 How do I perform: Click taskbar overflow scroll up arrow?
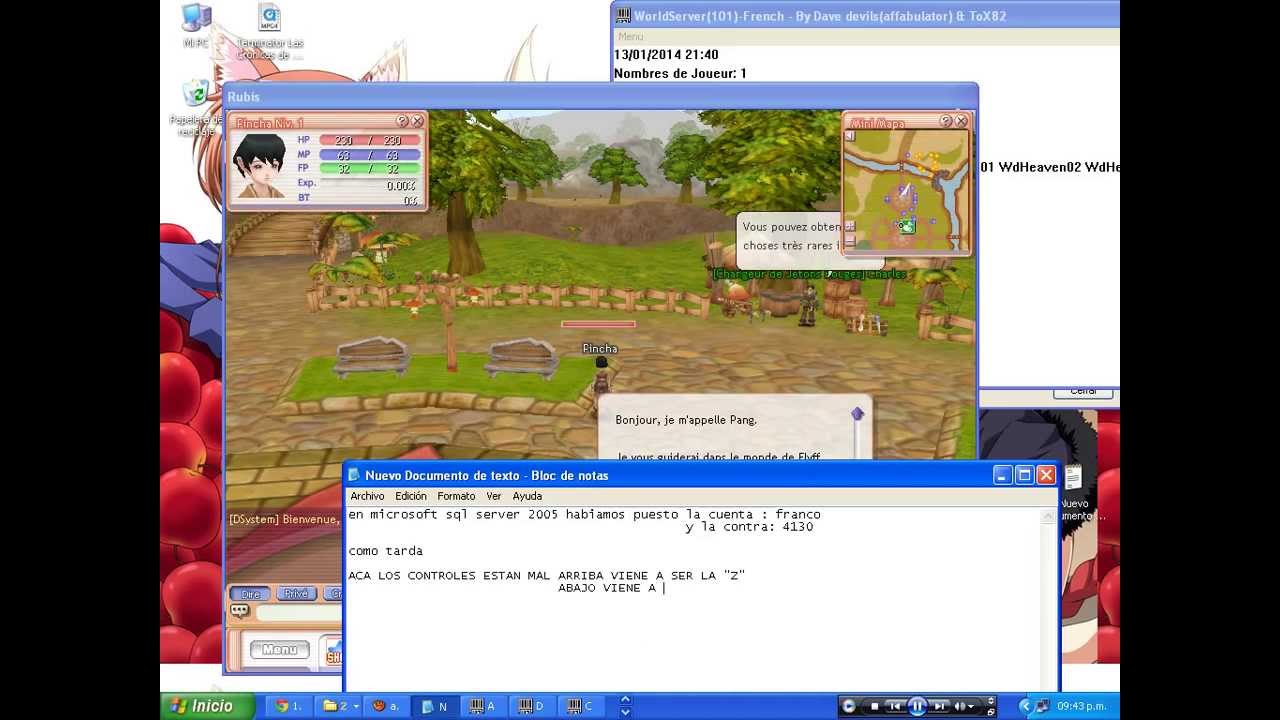pyautogui.click(x=625, y=700)
